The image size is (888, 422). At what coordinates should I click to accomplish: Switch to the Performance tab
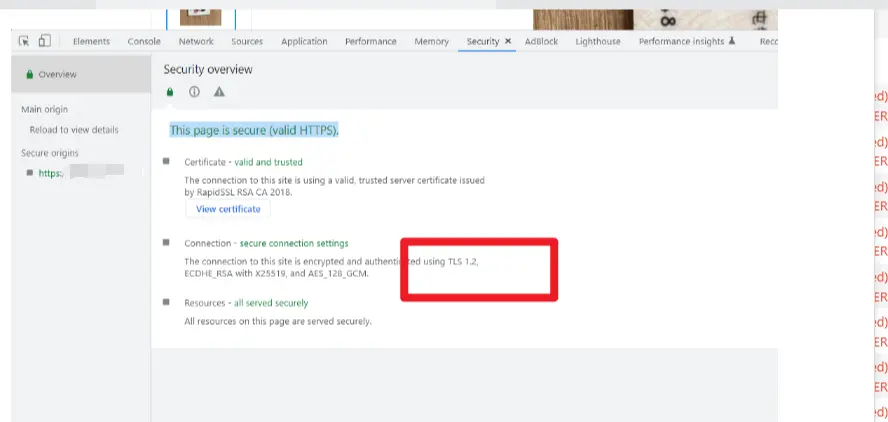[371, 41]
